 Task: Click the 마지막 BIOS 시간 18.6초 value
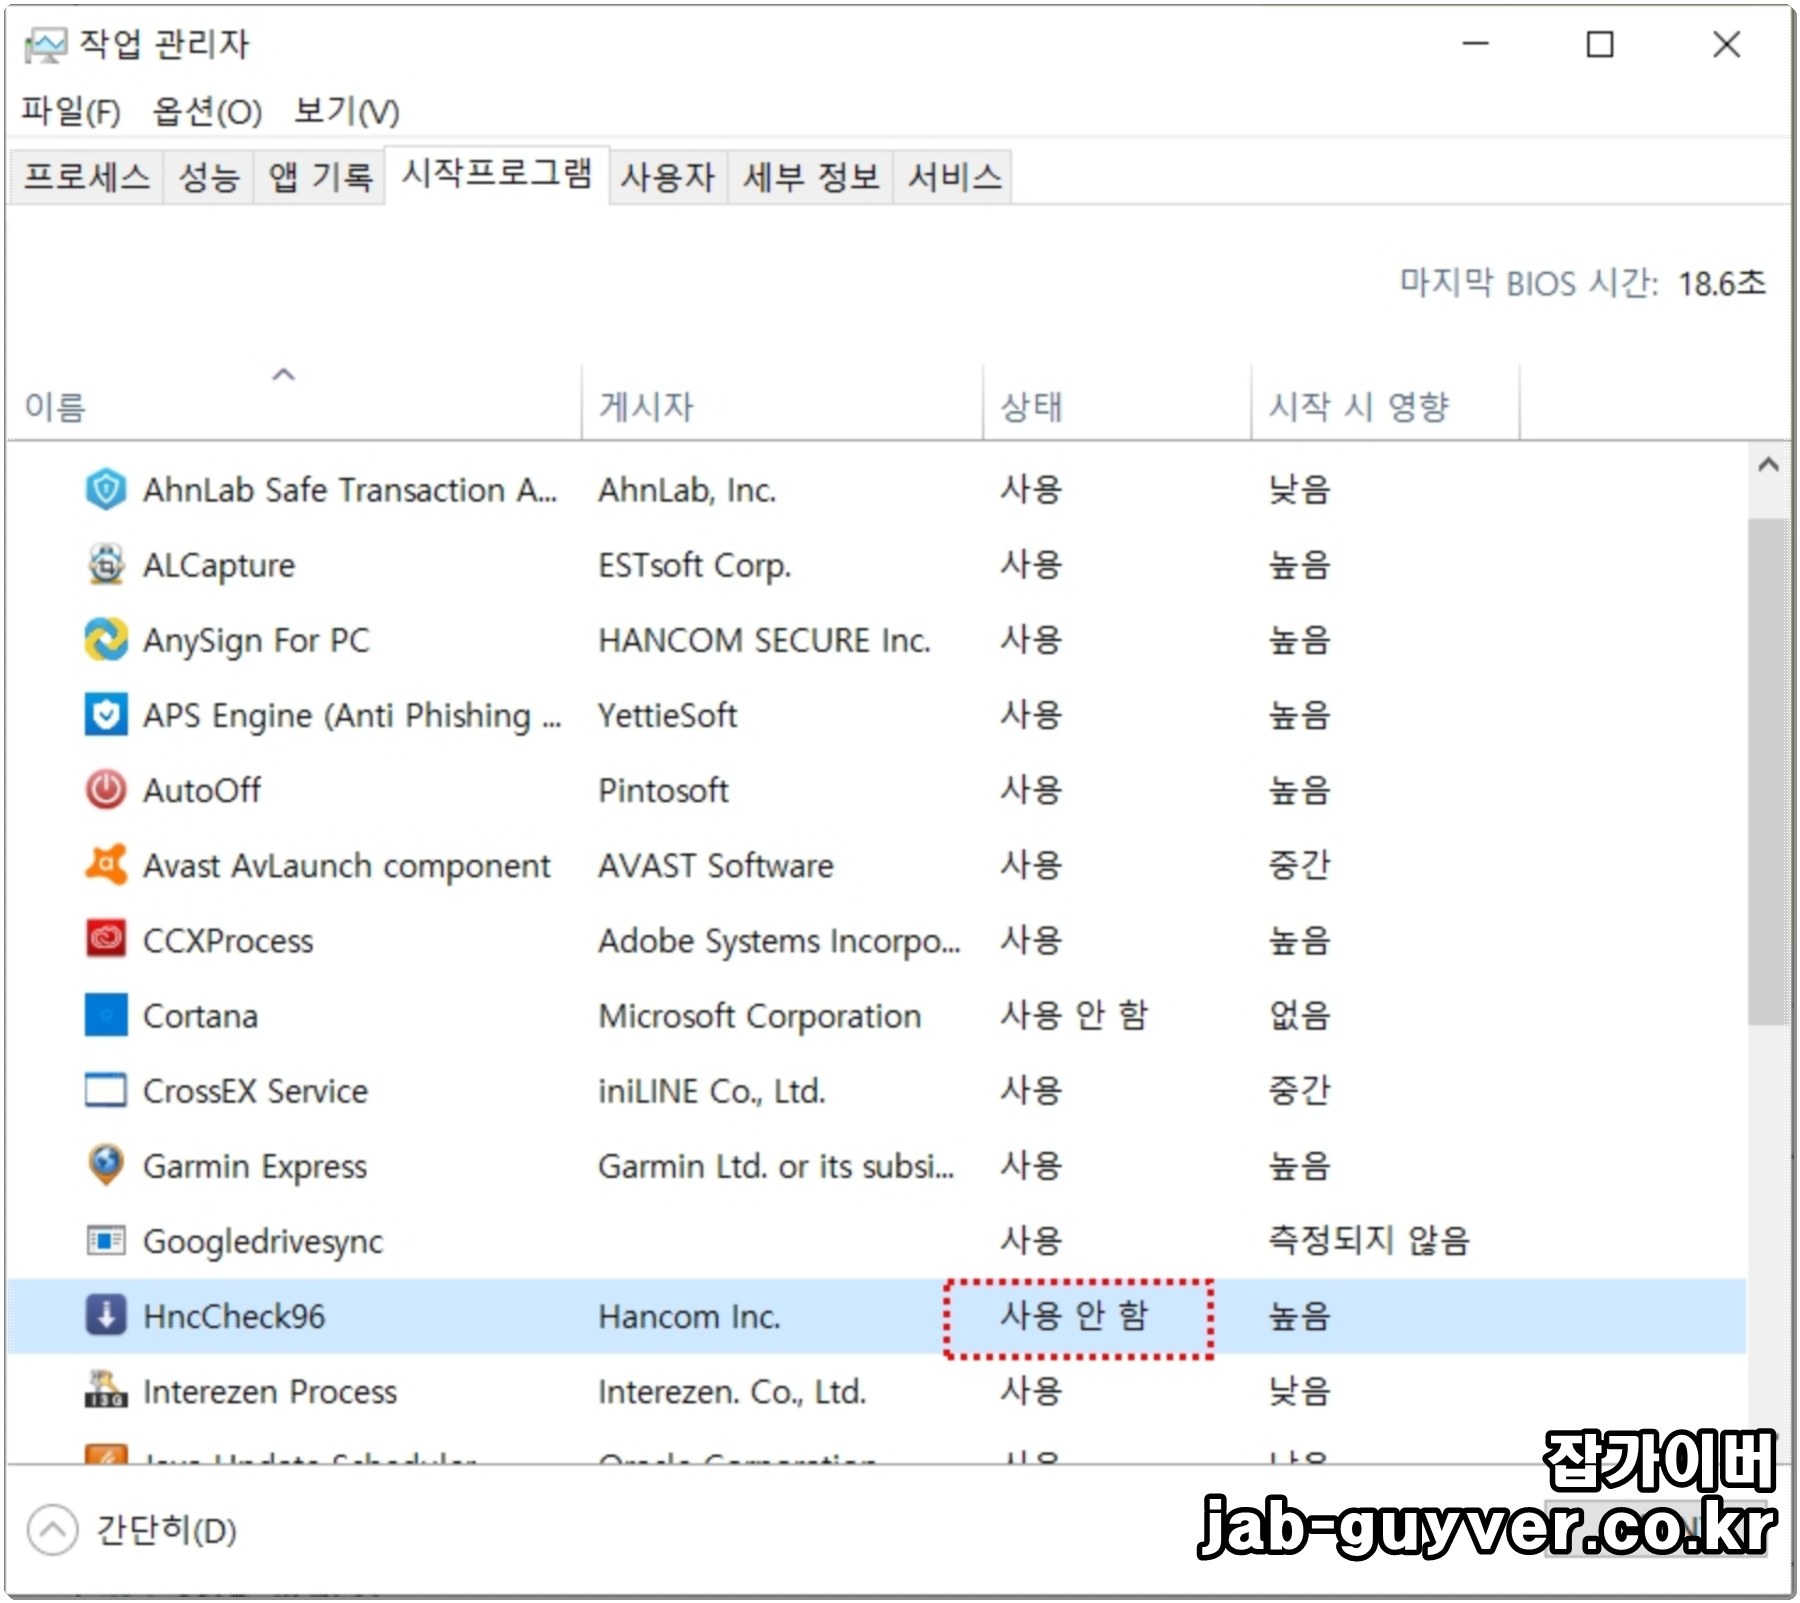click(1721, 283)
